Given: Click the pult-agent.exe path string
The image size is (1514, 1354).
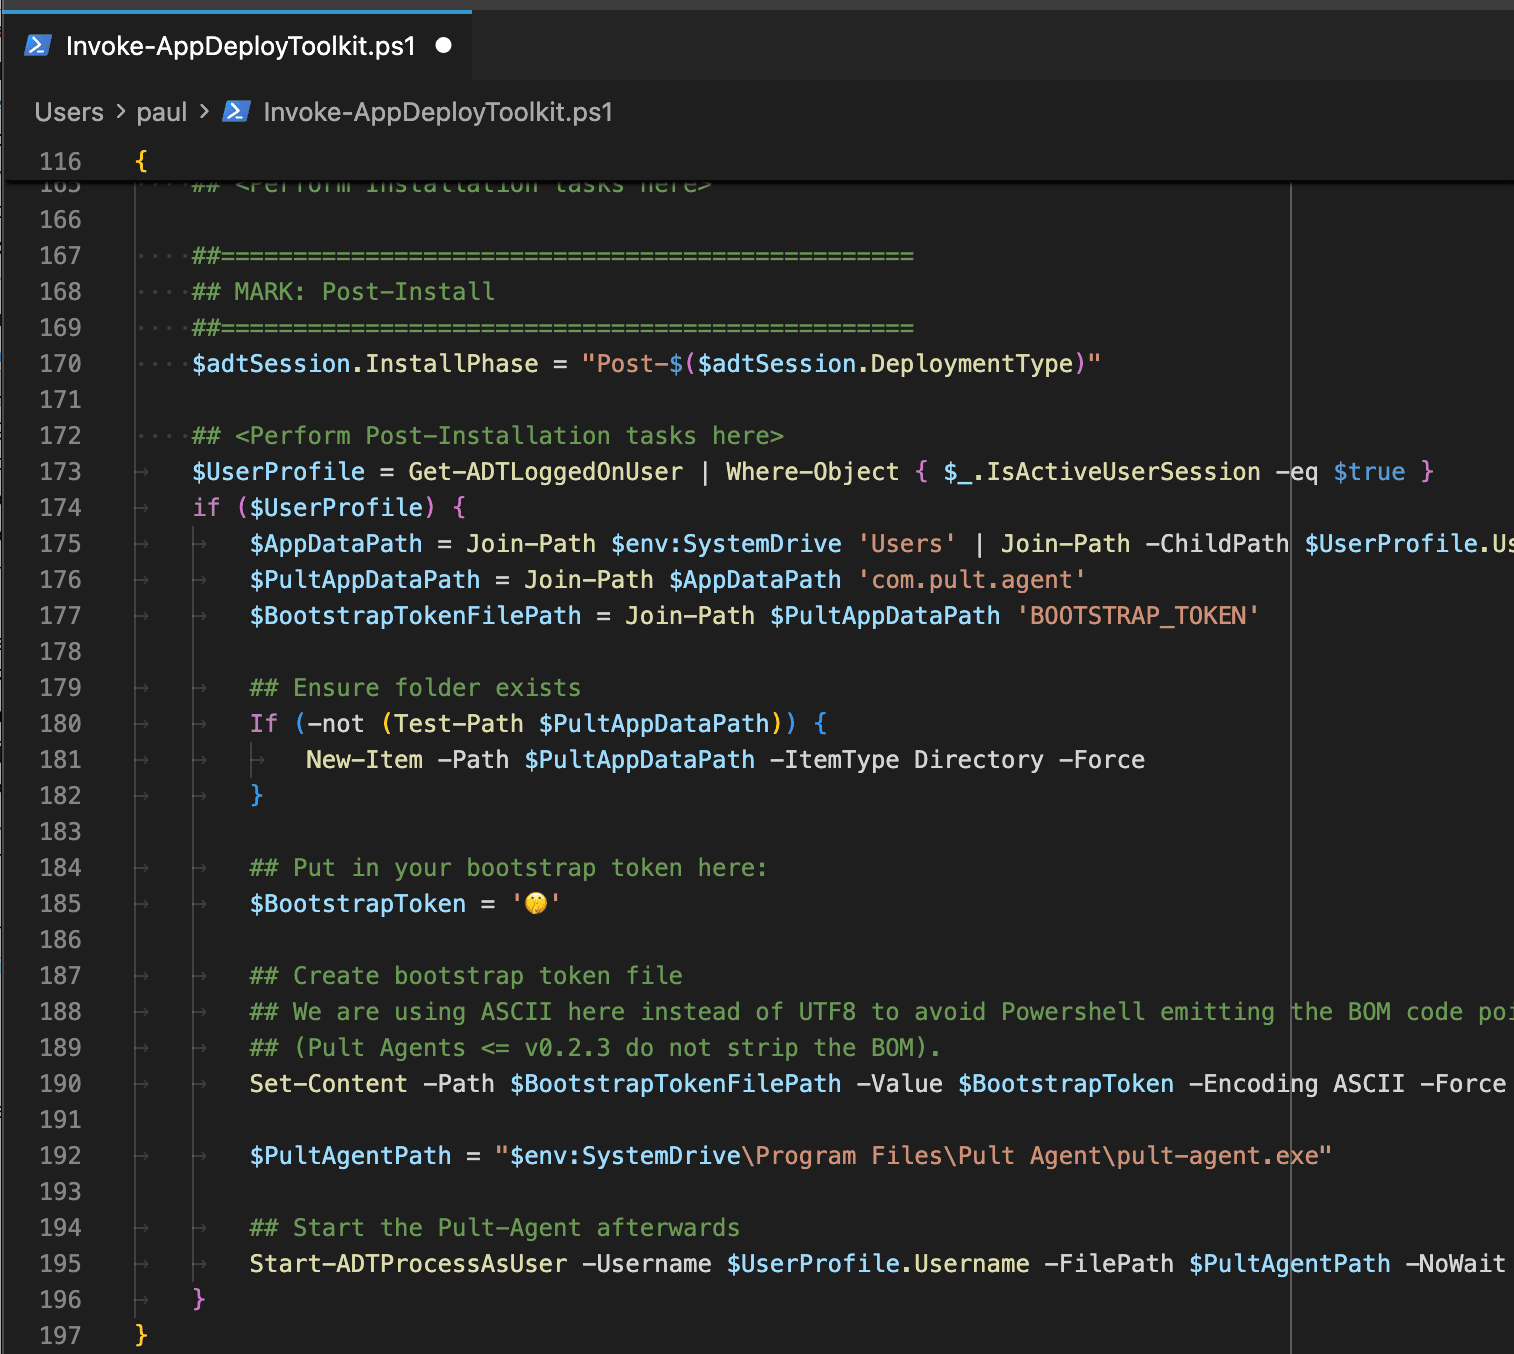Looking at the screenshot, I should pos(914,1156).
